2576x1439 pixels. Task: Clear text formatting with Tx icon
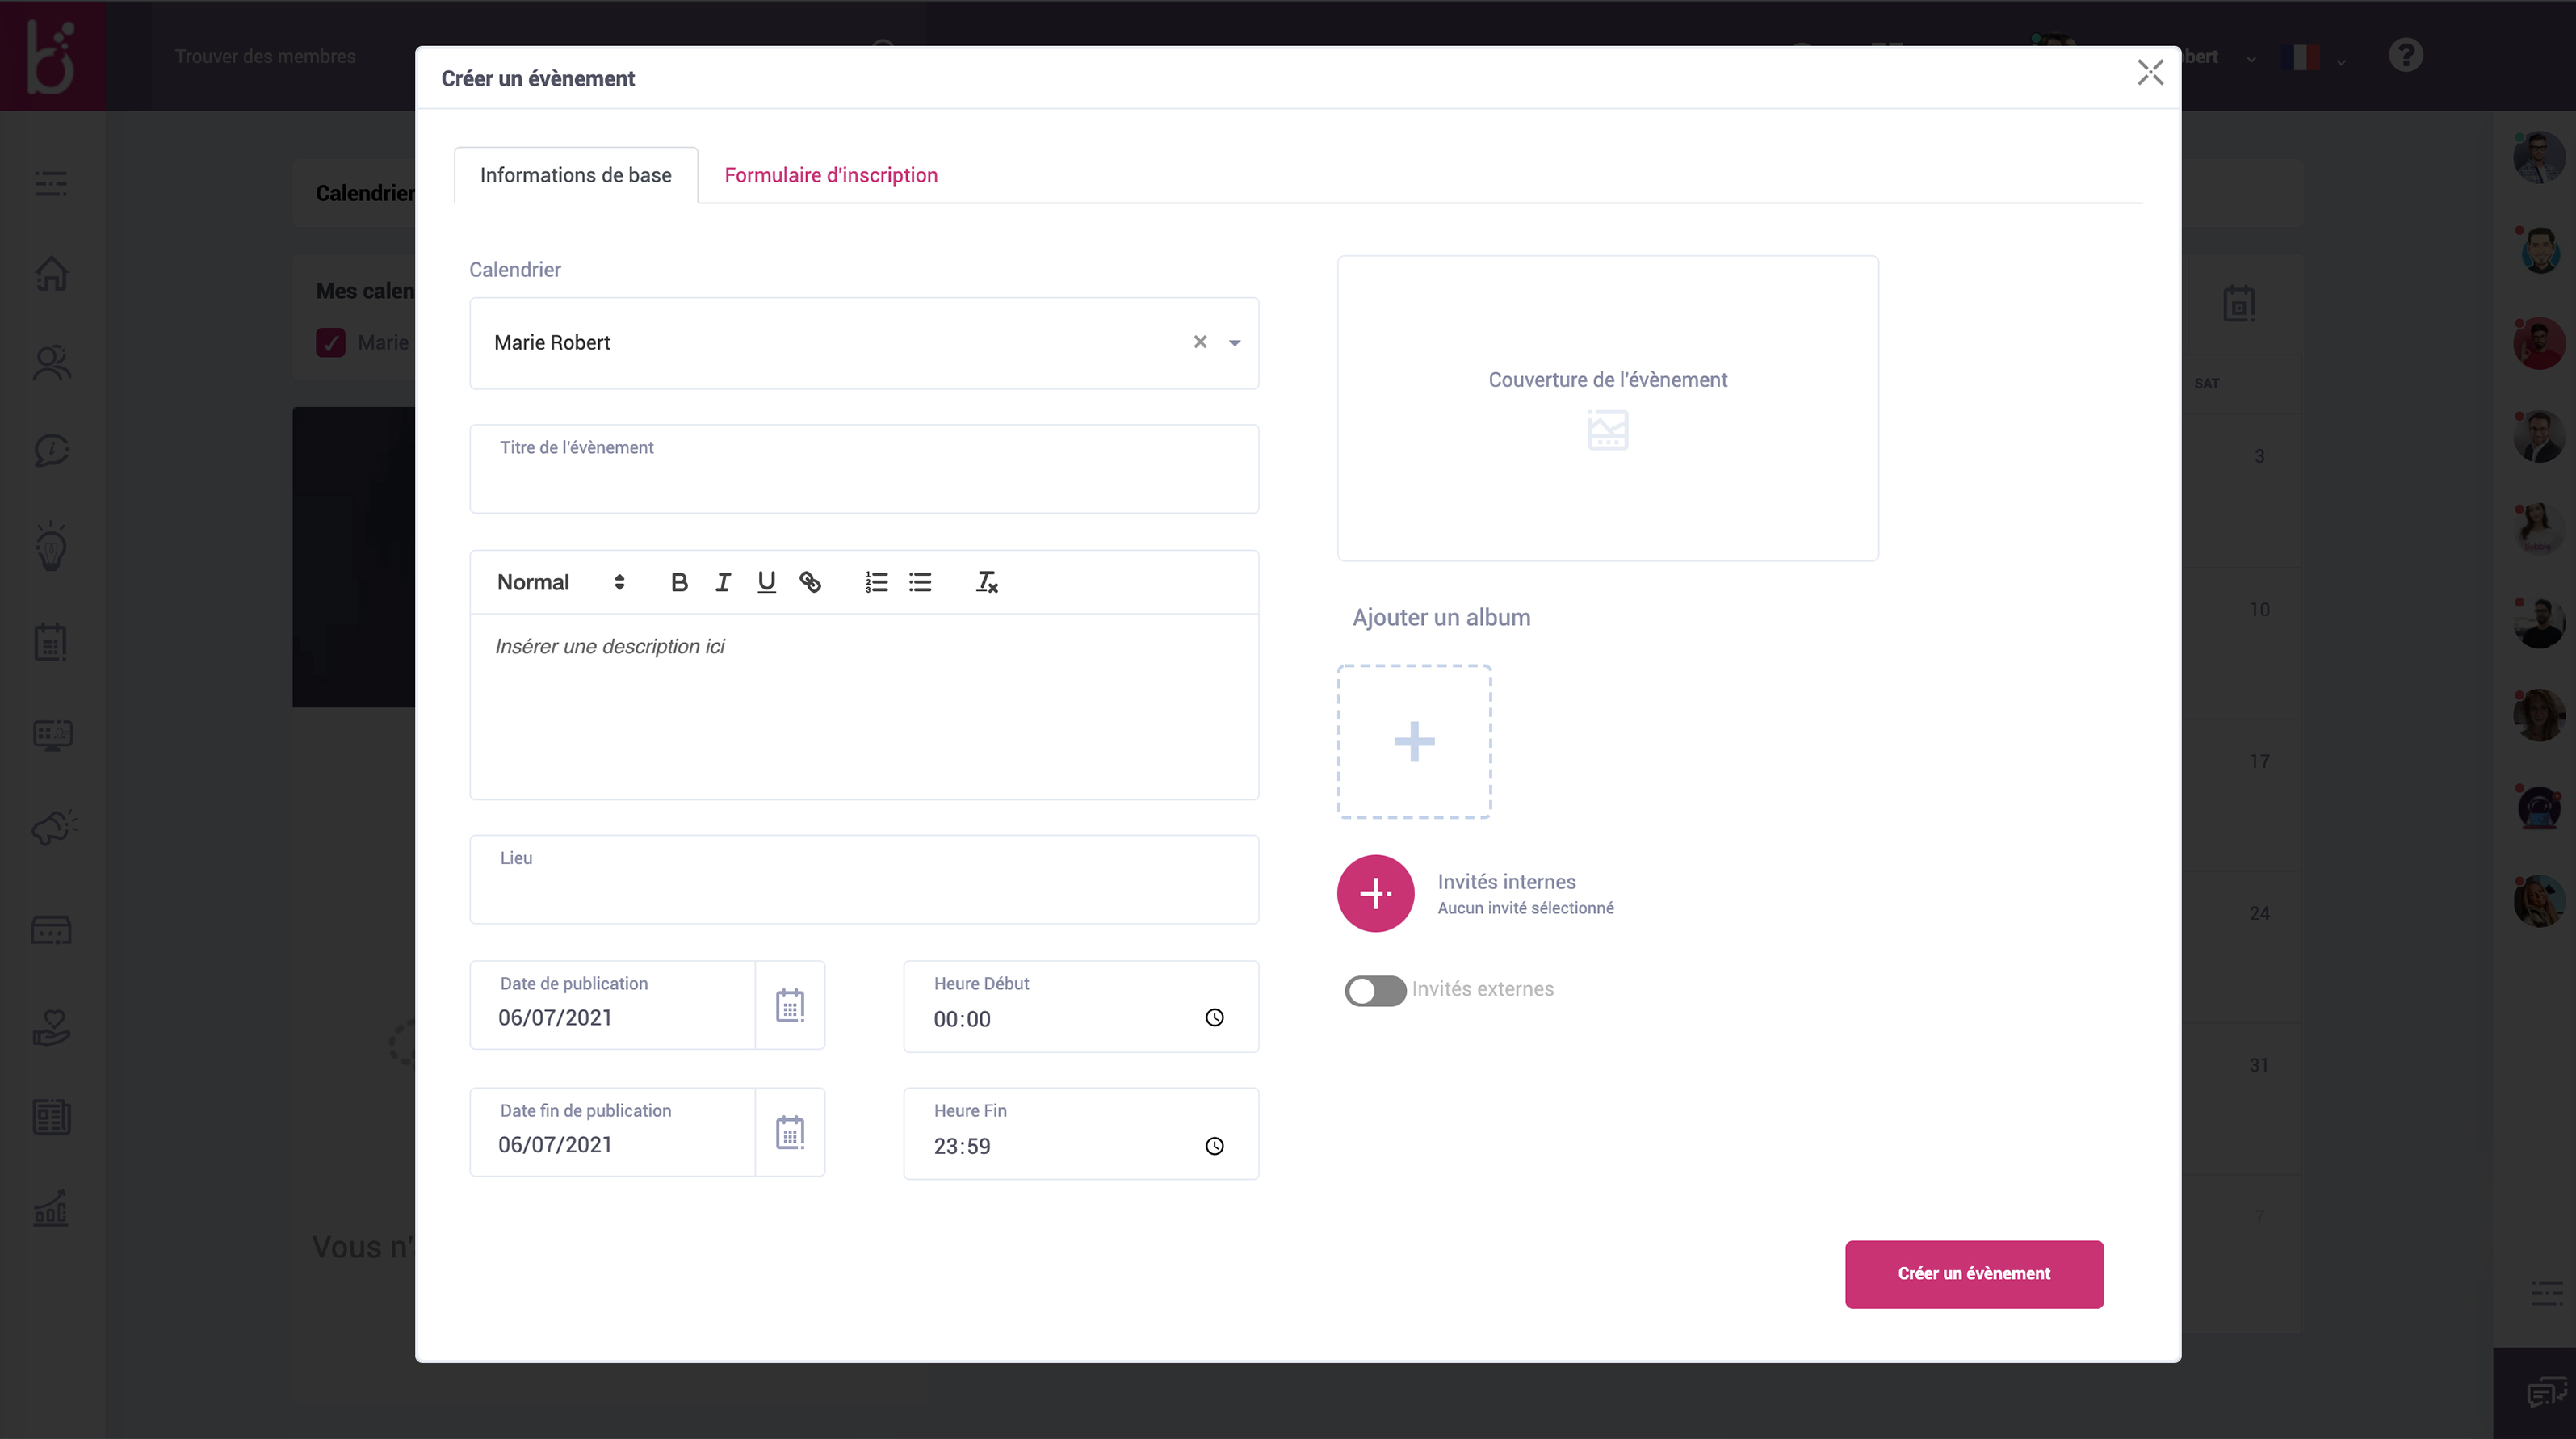(x=987, y=582)
